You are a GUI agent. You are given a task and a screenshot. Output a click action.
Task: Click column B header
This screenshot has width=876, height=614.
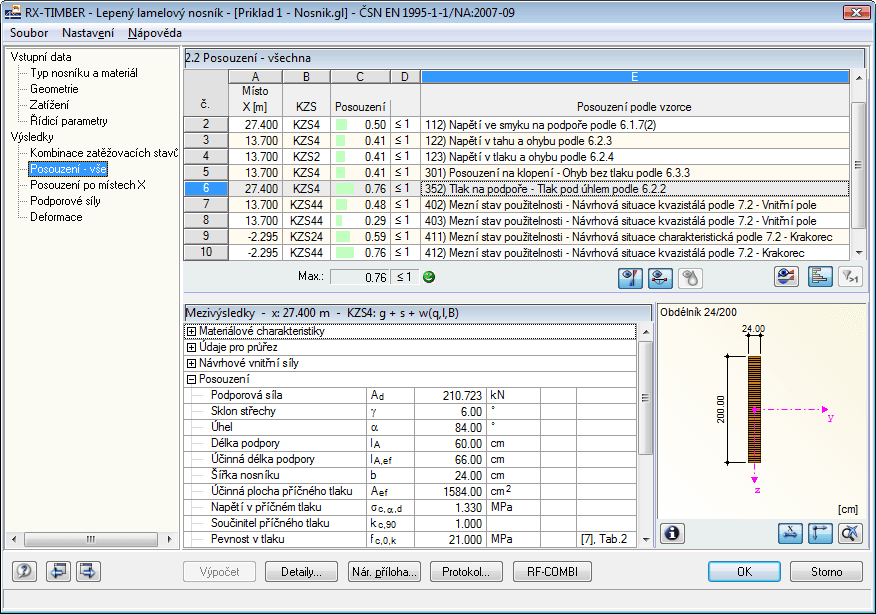[x=306, y=77]
